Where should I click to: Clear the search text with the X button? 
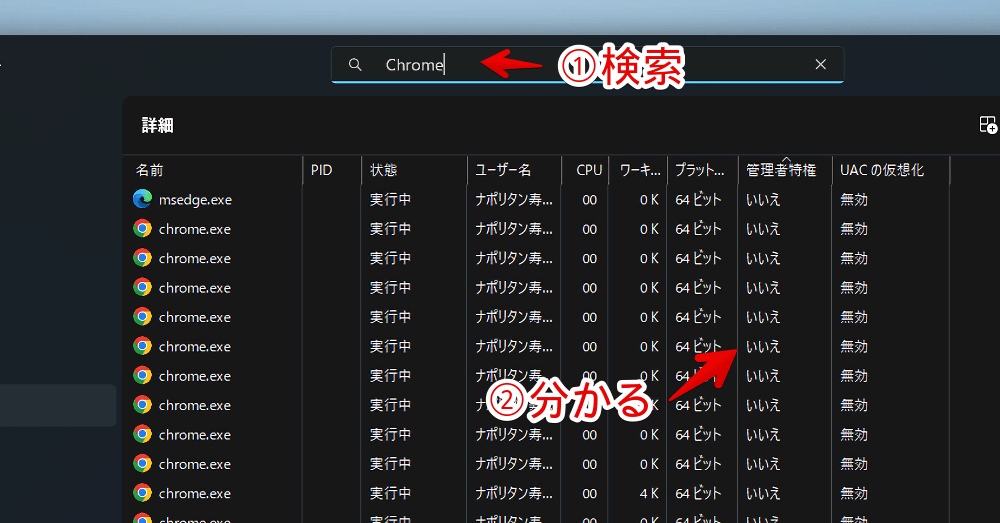point(820,65)
